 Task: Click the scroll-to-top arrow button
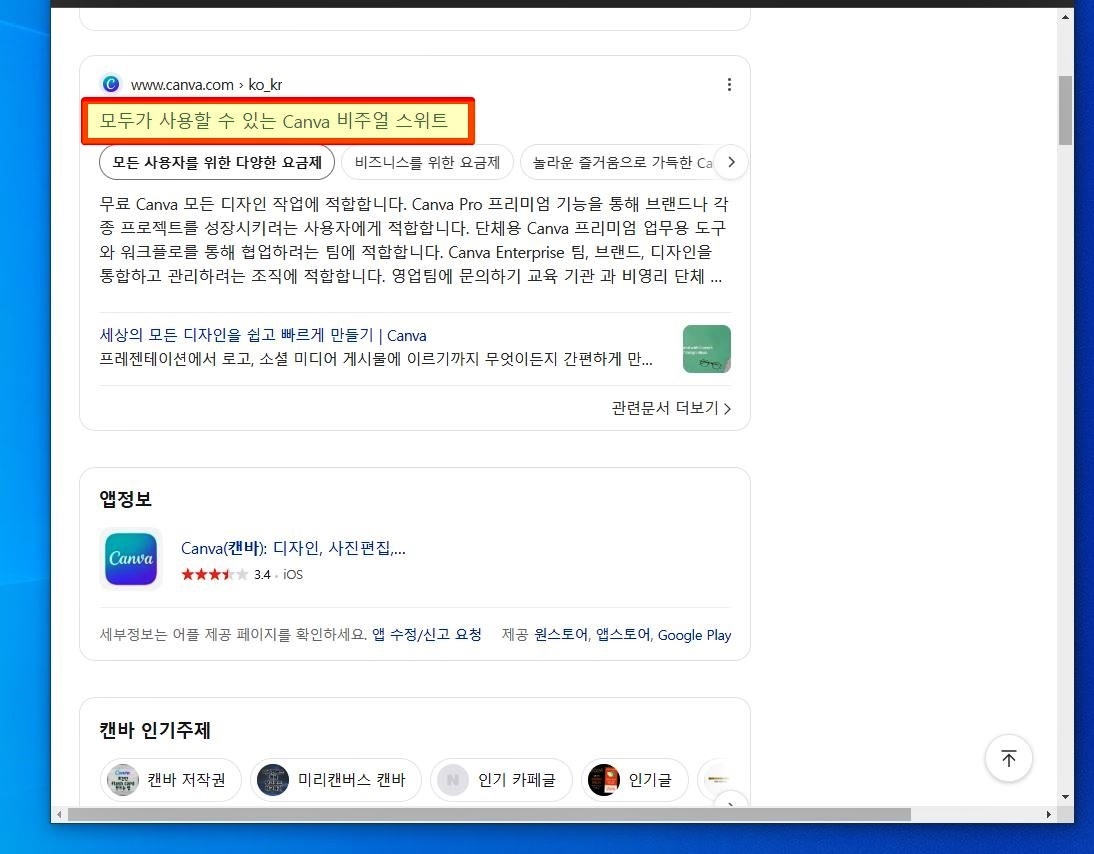pos(1008,758)
